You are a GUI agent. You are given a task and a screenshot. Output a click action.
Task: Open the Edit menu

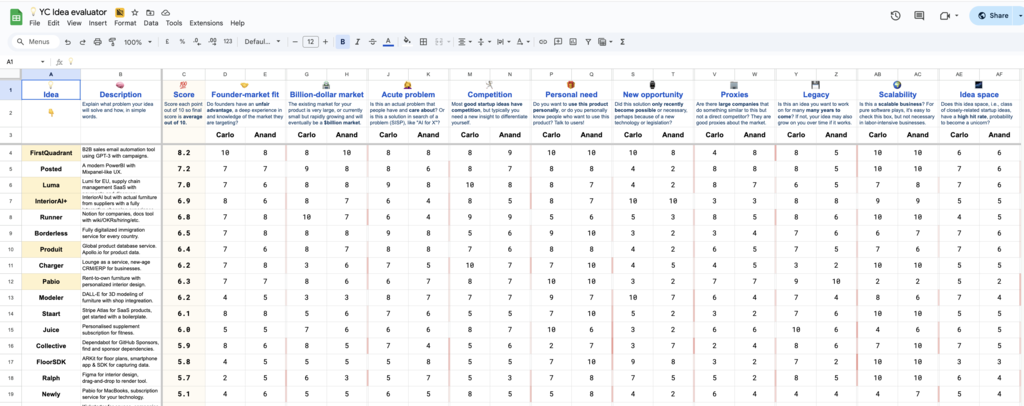point(54,23)
